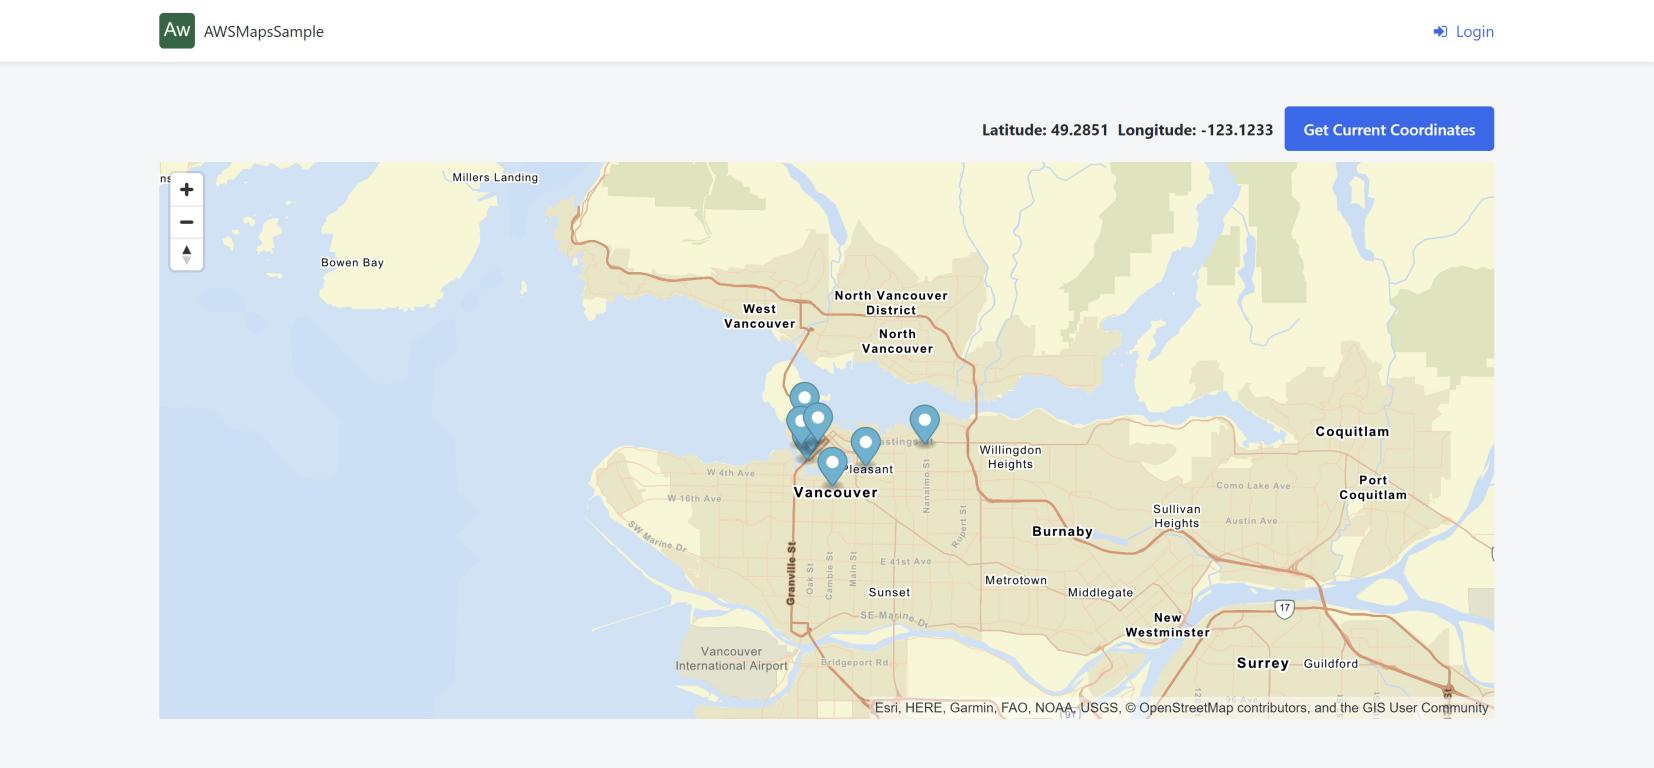1654x768 pixels.
Task: Click the Esri map attribution text
Action: [1182, 708]
